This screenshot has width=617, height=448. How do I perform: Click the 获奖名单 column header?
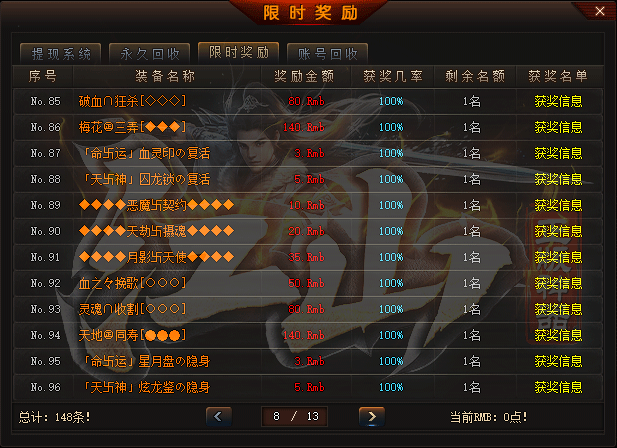[x=558, y=76]
